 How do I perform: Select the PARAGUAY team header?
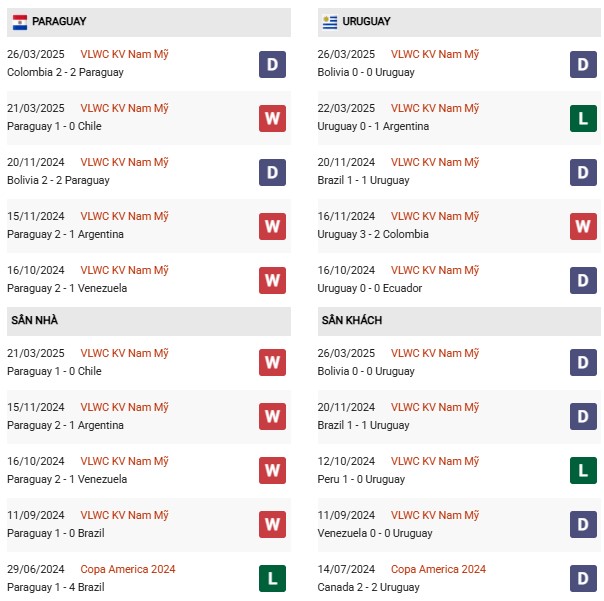click(x=59, y=21)
